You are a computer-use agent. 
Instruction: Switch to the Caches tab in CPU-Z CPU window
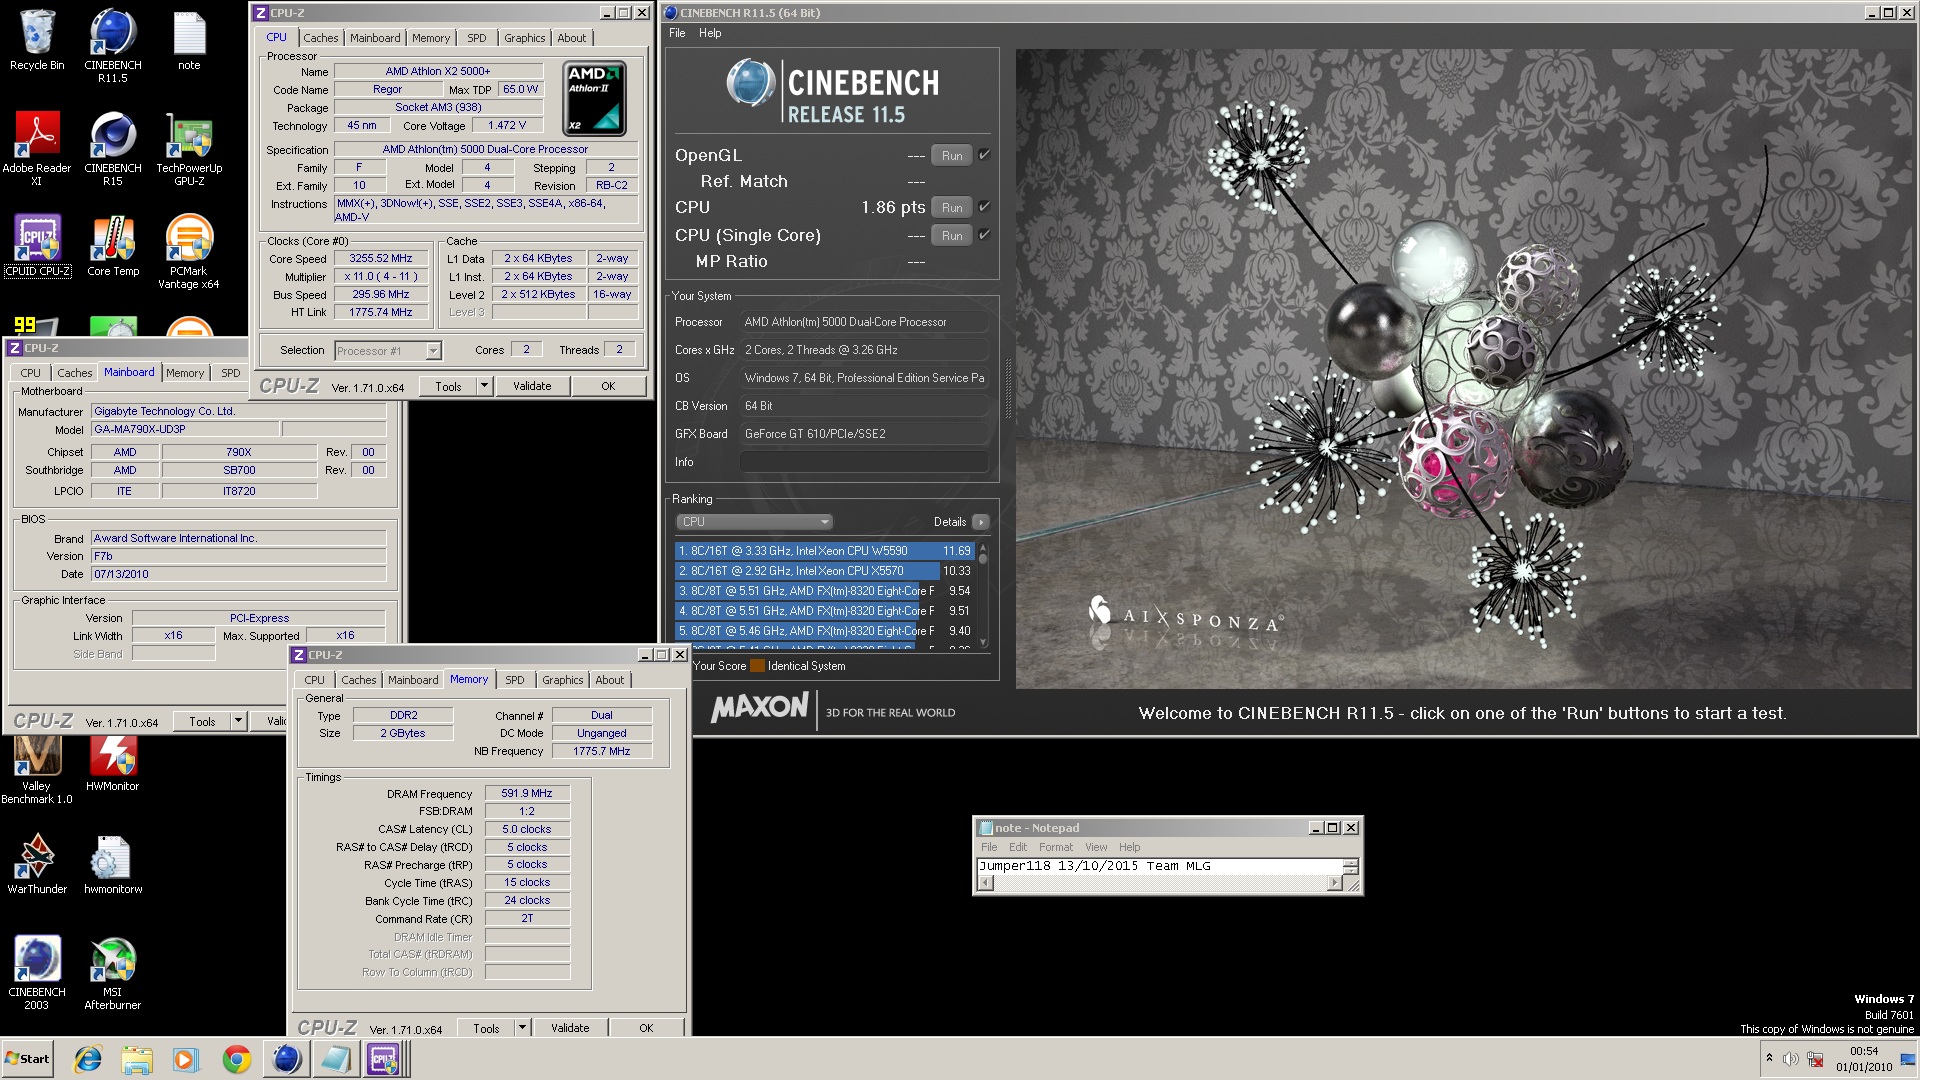(x=321, y=38)
